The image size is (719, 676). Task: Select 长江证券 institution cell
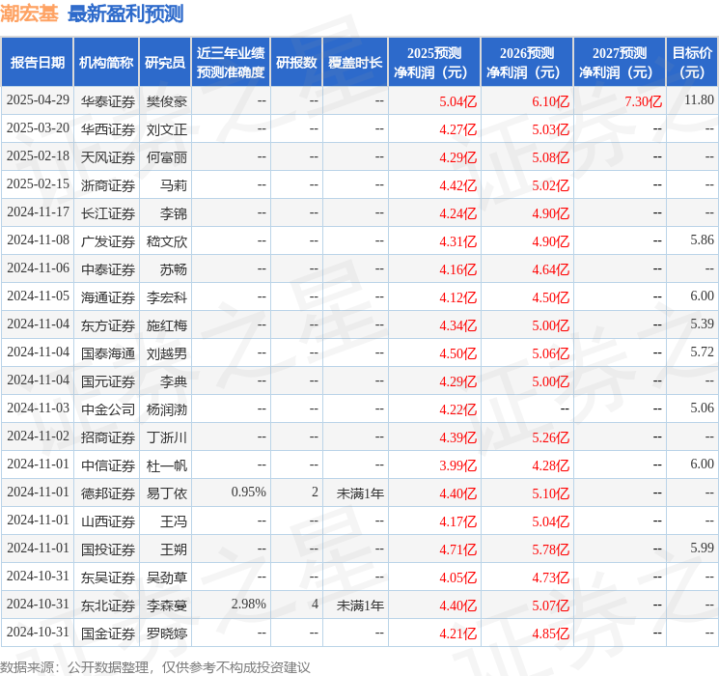[108, 213]
